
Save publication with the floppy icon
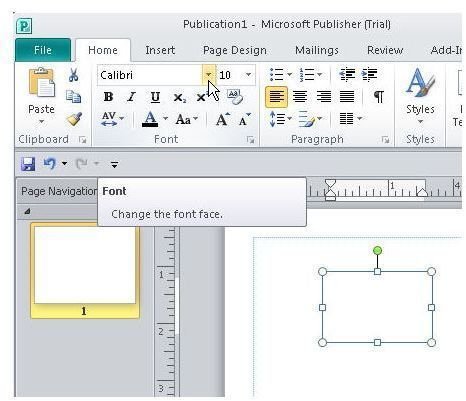point(28,164)
